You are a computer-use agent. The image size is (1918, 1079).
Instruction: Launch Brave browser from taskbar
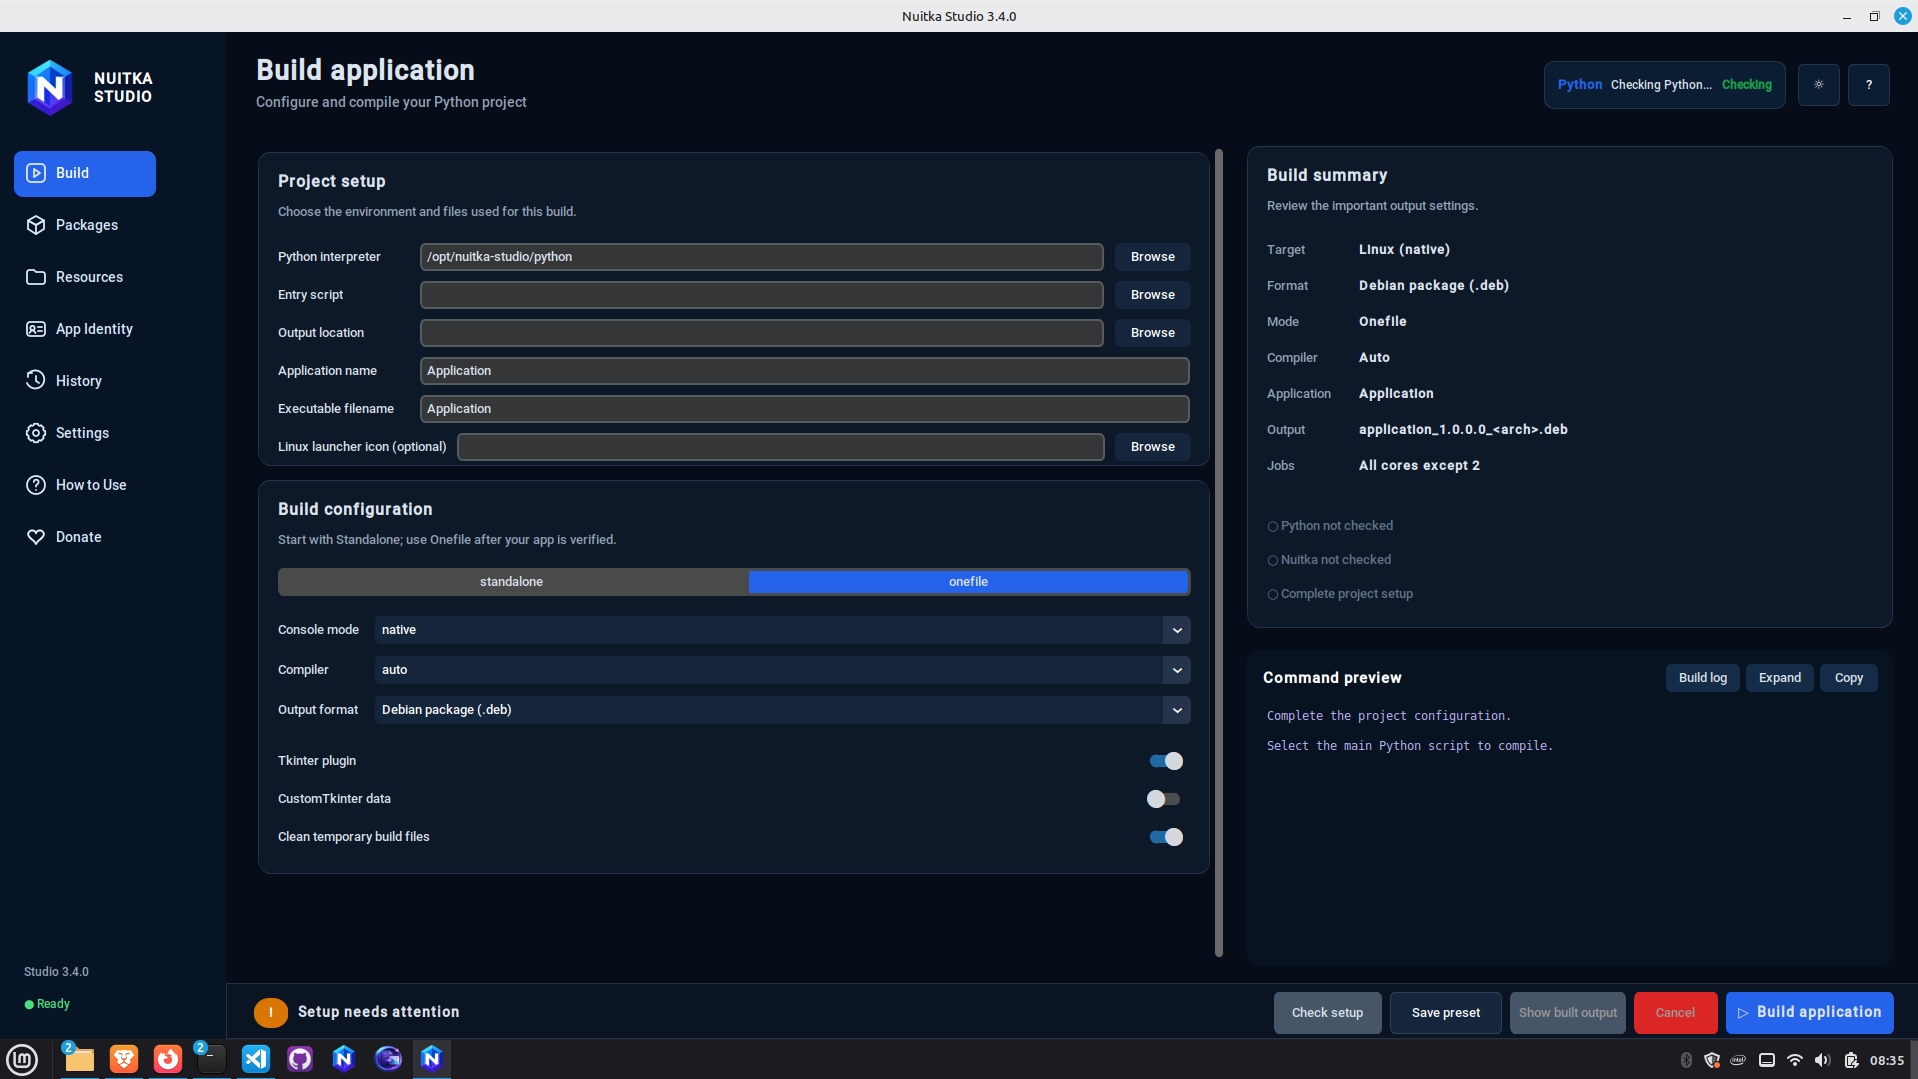pos(124,1059)
